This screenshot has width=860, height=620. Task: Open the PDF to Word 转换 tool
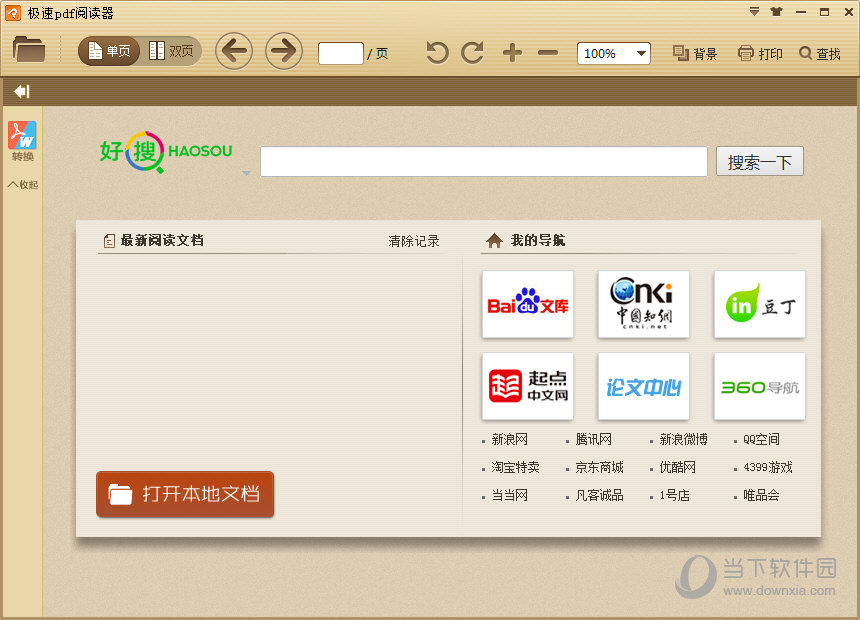pyautogui.click(x=22, y=141)
